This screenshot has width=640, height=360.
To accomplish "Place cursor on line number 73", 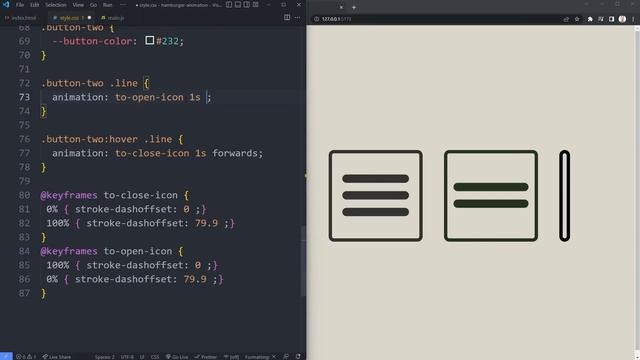I will [24, 97].
